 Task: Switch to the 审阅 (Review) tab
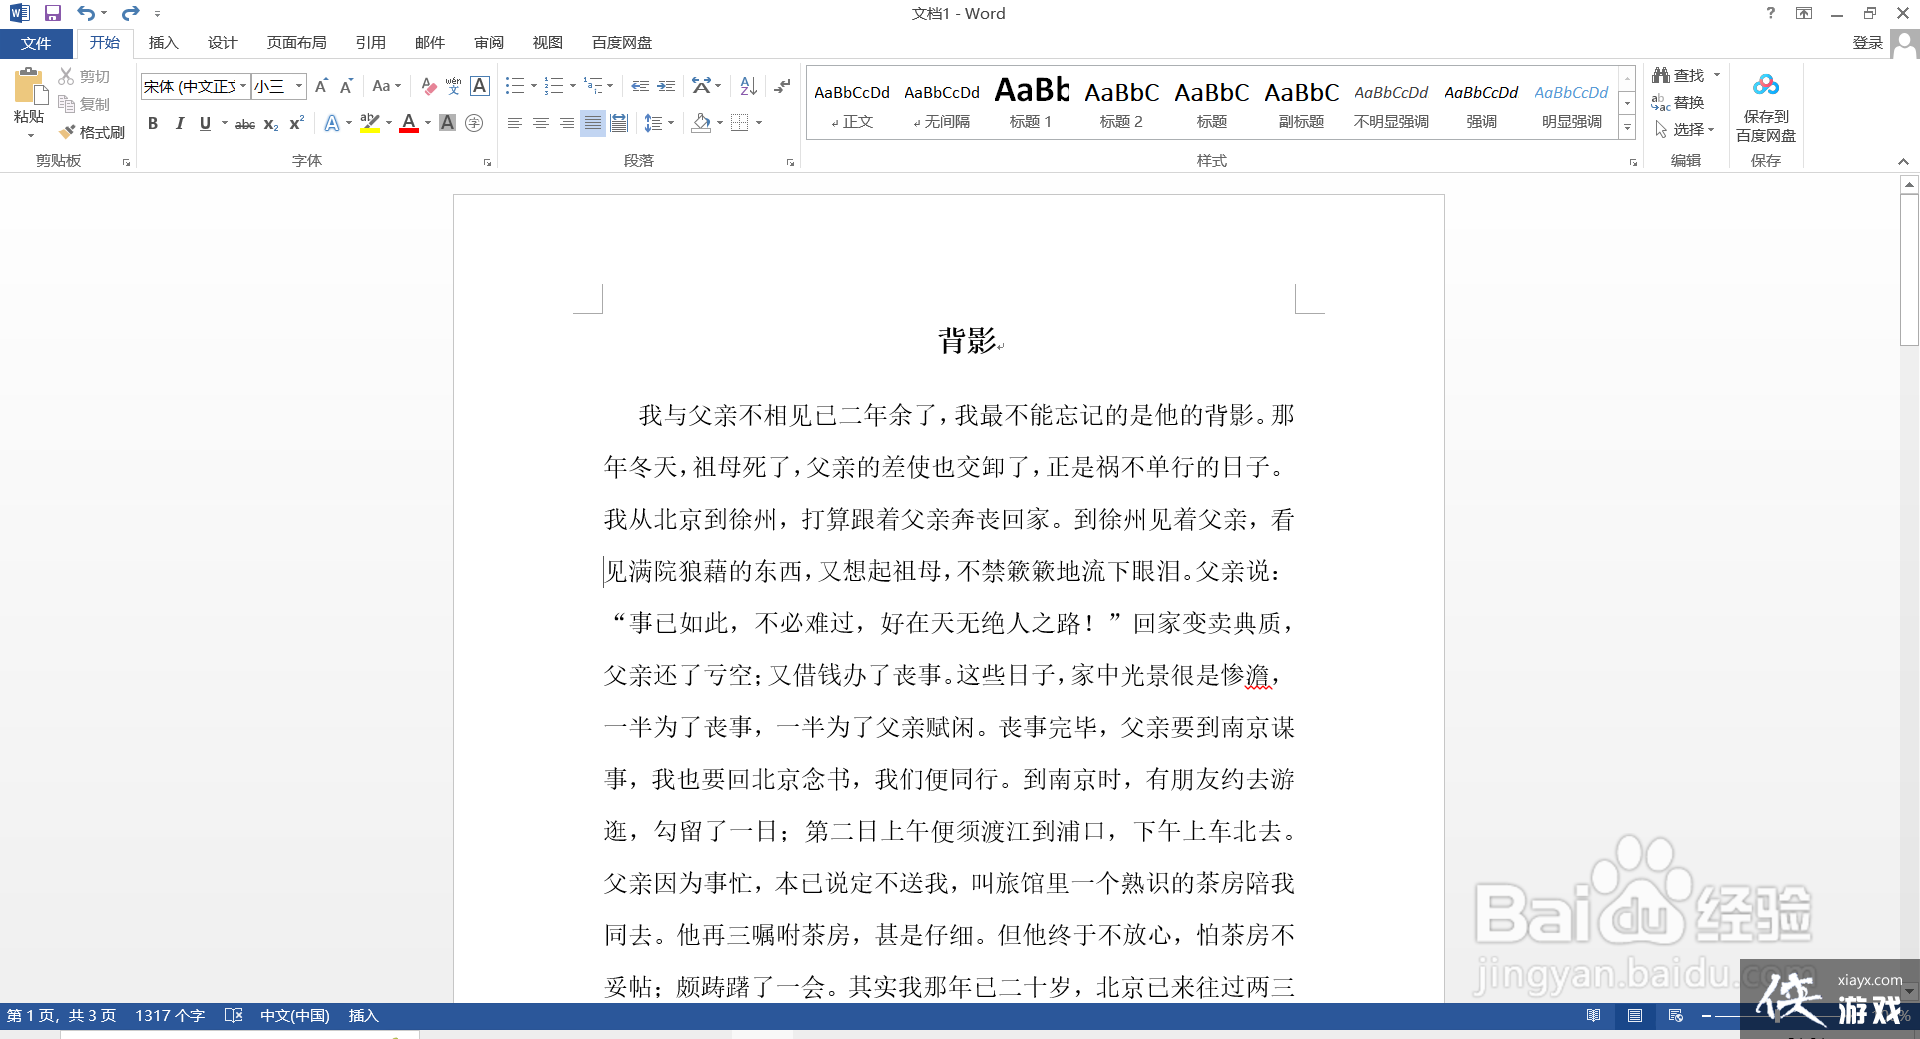[489, 43]
